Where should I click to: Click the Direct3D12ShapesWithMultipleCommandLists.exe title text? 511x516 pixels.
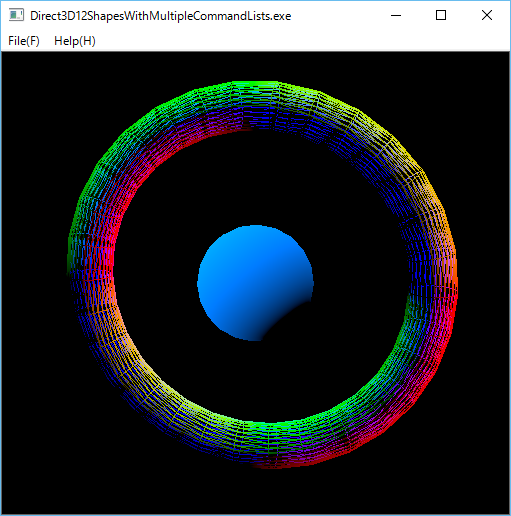(x=160, y=16)
